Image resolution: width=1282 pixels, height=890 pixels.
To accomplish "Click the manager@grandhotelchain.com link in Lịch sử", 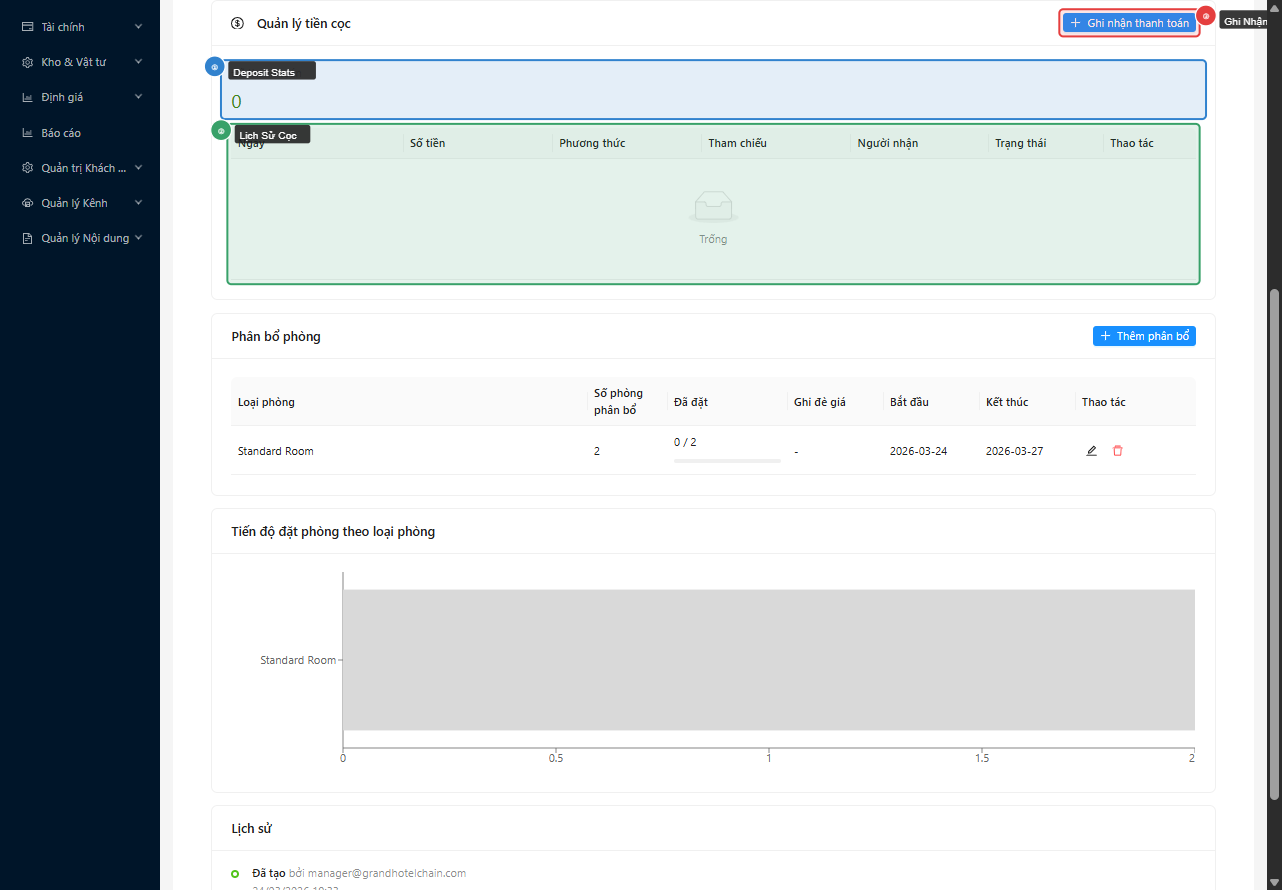I will point(380,872).
